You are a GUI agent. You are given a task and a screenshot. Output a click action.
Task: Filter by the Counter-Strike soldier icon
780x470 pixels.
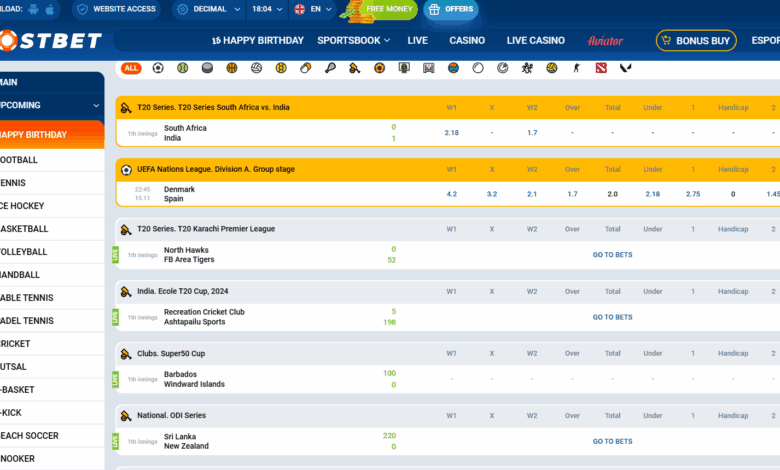click(577, 68)
